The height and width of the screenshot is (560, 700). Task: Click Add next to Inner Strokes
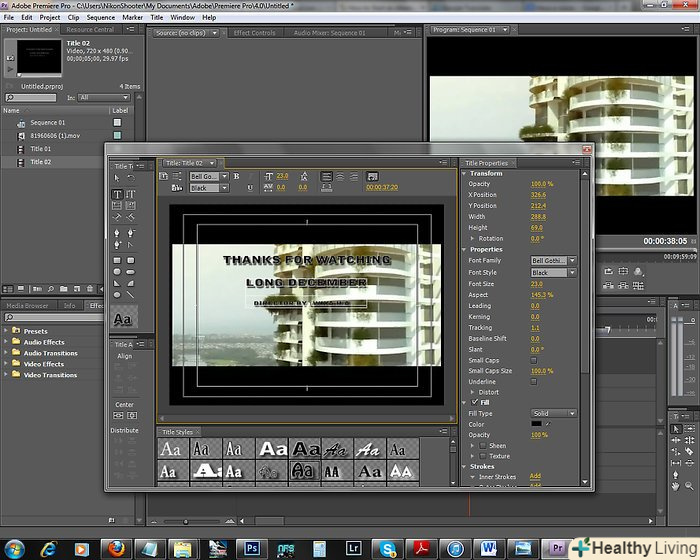tap(535, 477)
